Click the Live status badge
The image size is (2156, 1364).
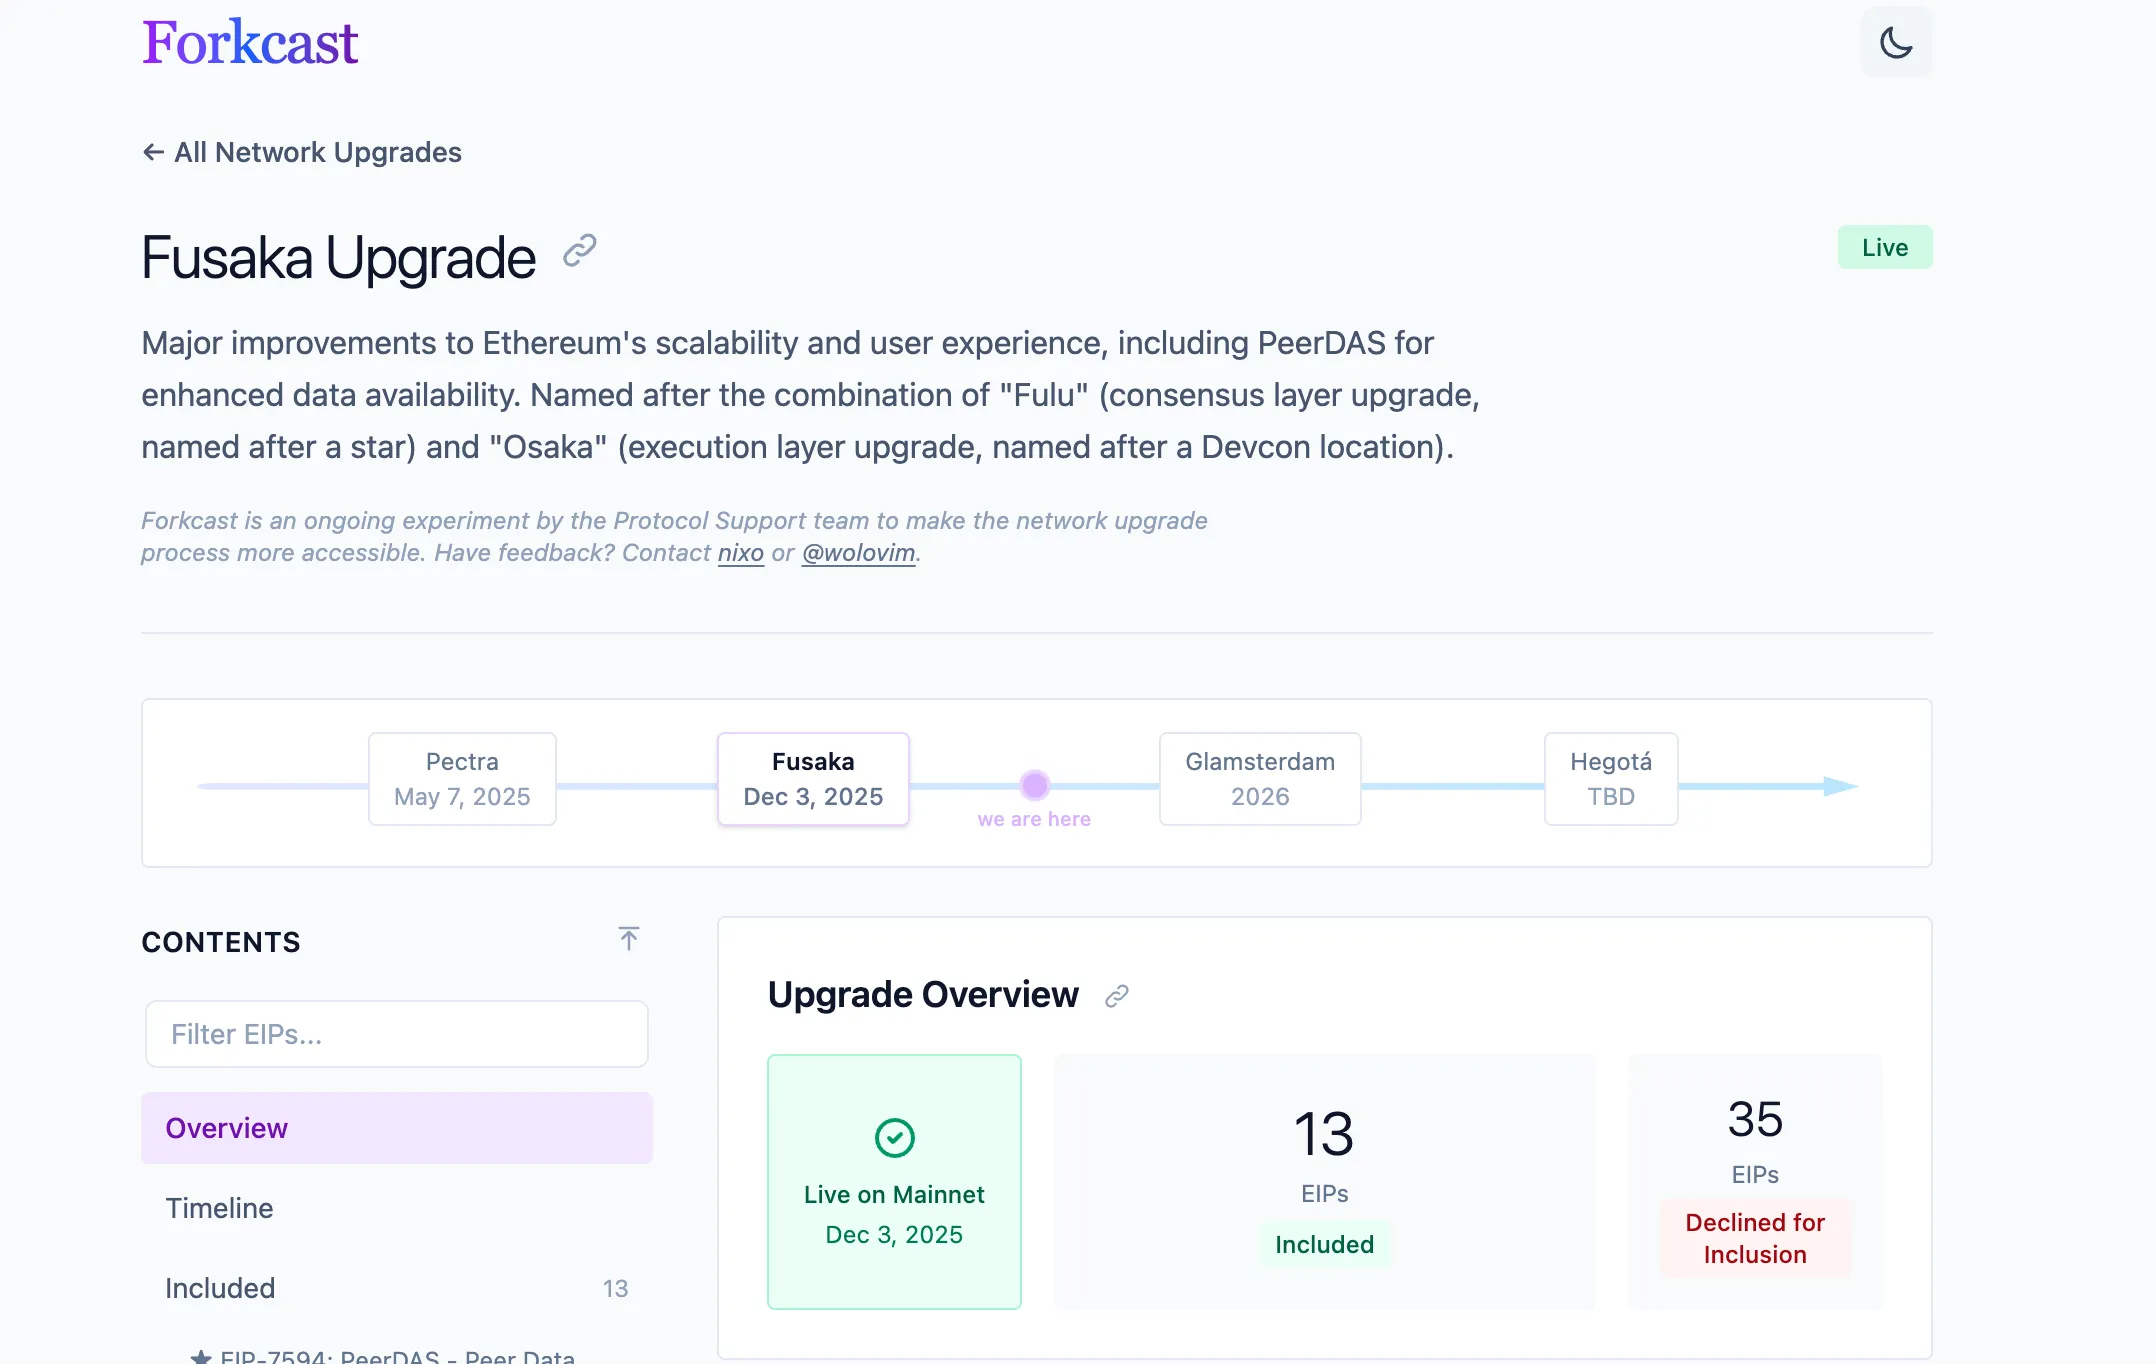point(1884,247)
